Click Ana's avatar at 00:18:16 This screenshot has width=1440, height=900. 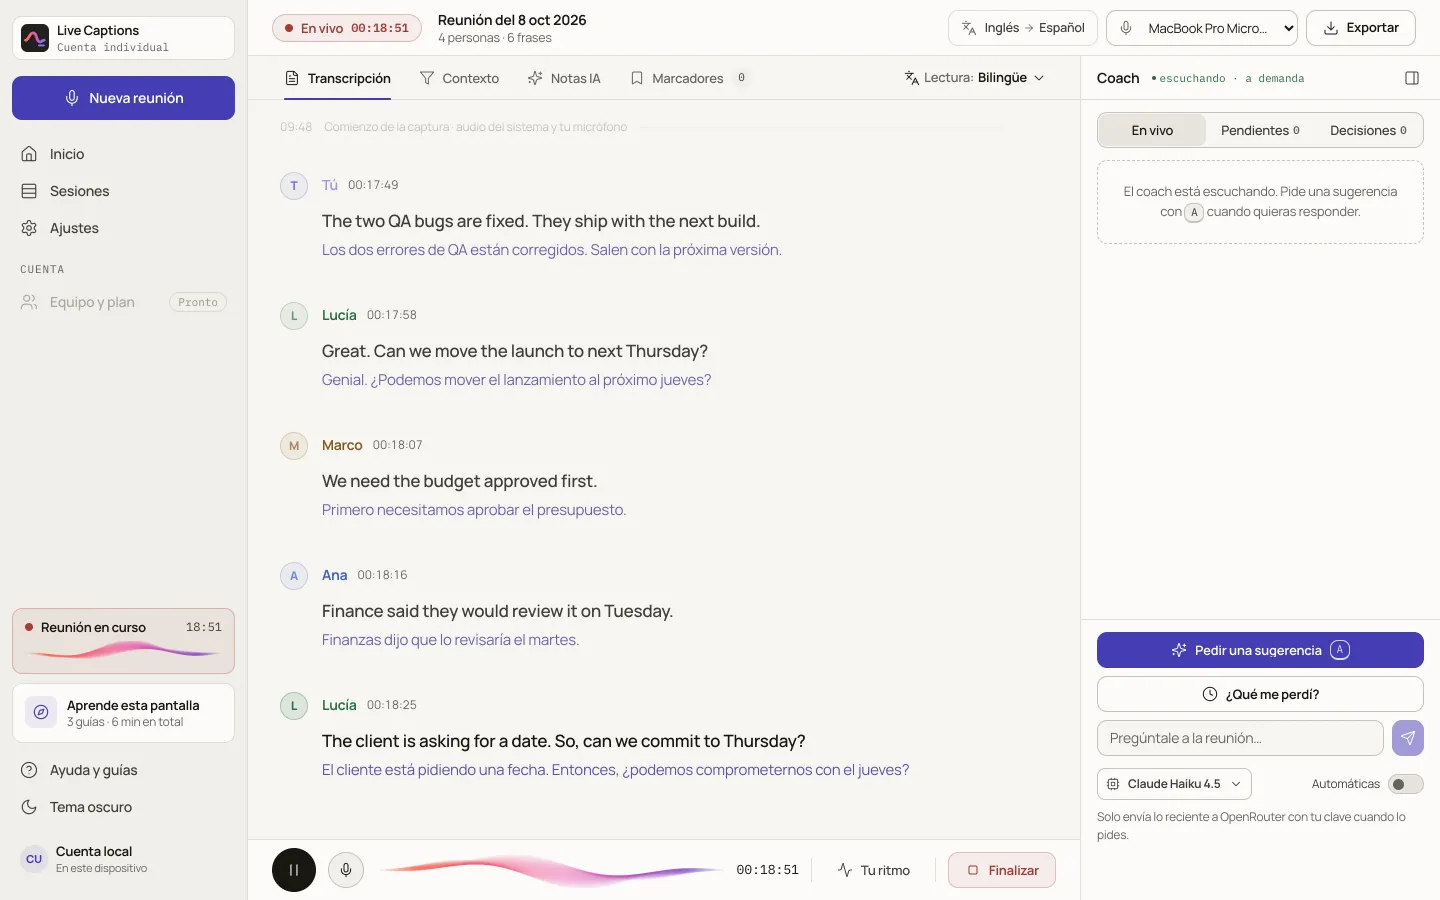(294, 576)
